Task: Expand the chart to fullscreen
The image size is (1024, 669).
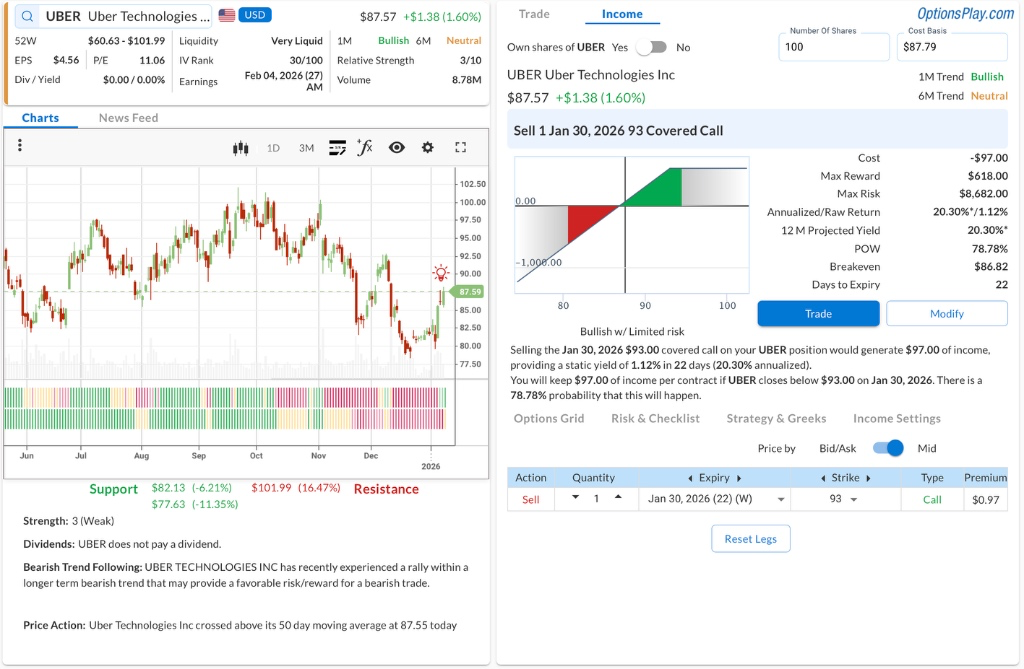Action: click(461, 148)
